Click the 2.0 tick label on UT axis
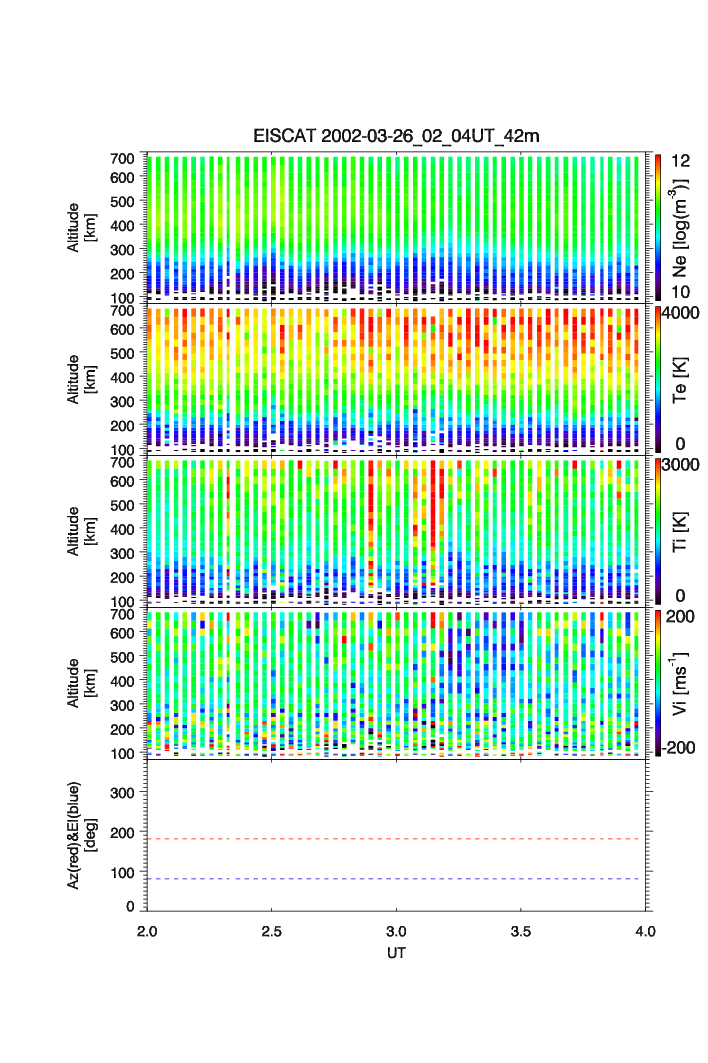This screenshot has width=708, height=1063. (x=147, y=931)
